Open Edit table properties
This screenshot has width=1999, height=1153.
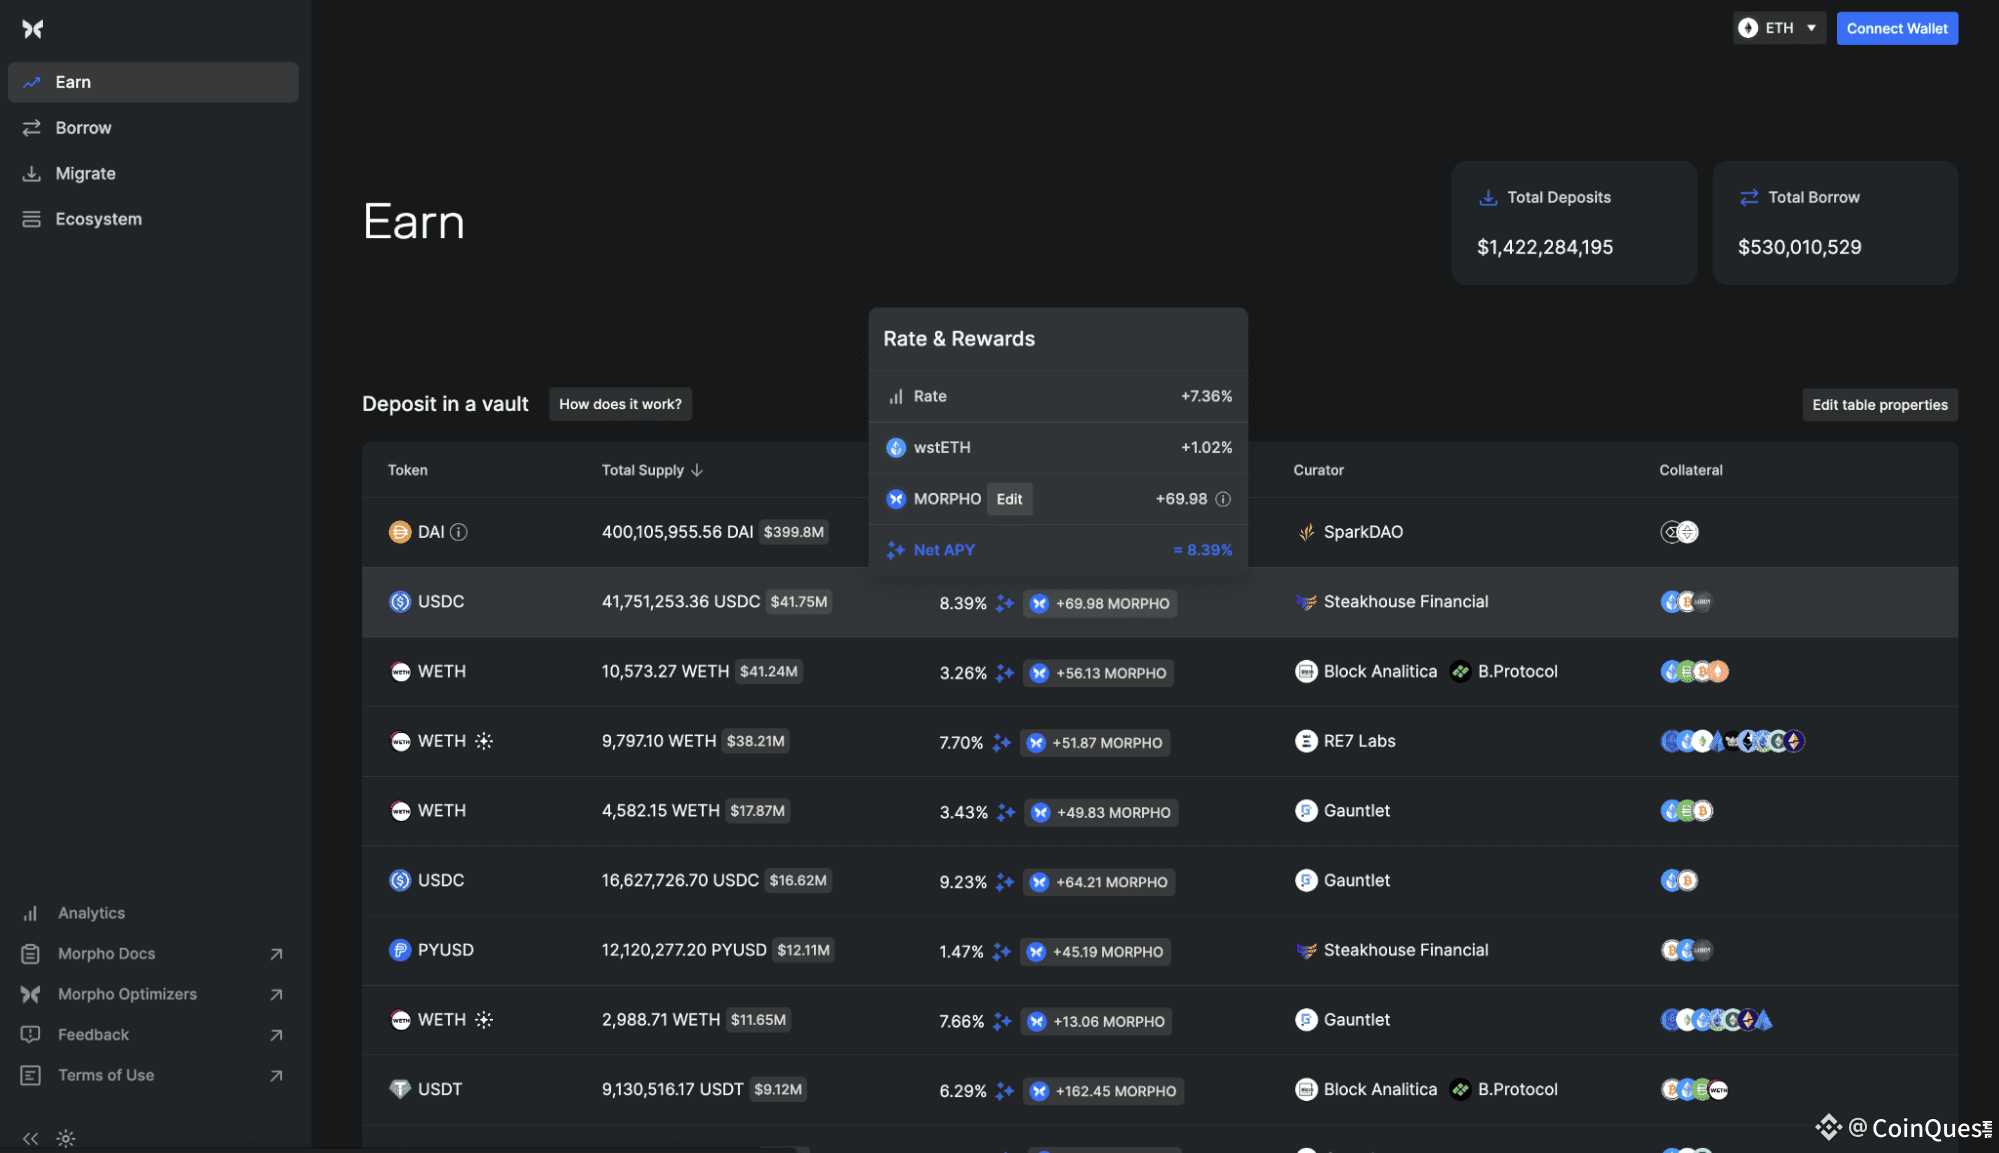(x=1879, y=405)
